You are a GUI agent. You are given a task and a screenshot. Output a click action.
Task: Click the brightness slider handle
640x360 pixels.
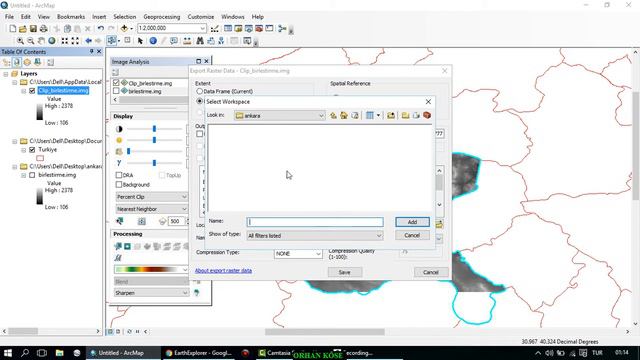coord(154,140)
